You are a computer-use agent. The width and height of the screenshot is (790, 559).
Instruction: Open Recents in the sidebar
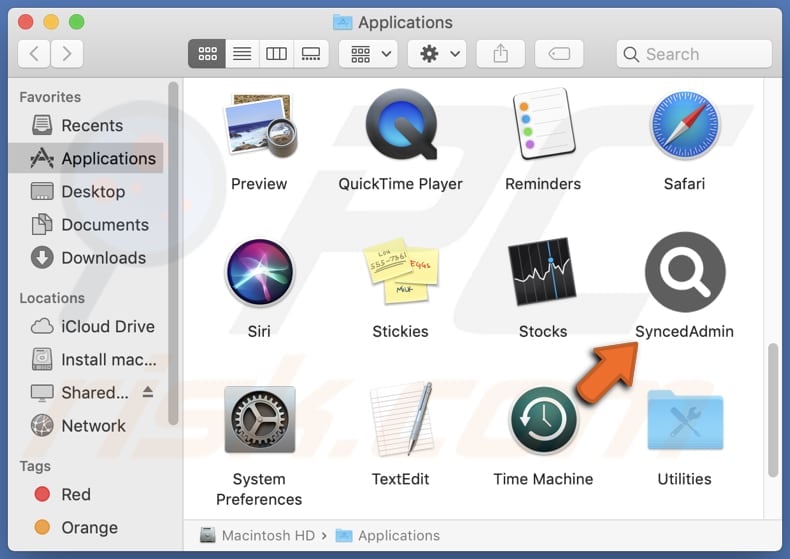(86, 125)
